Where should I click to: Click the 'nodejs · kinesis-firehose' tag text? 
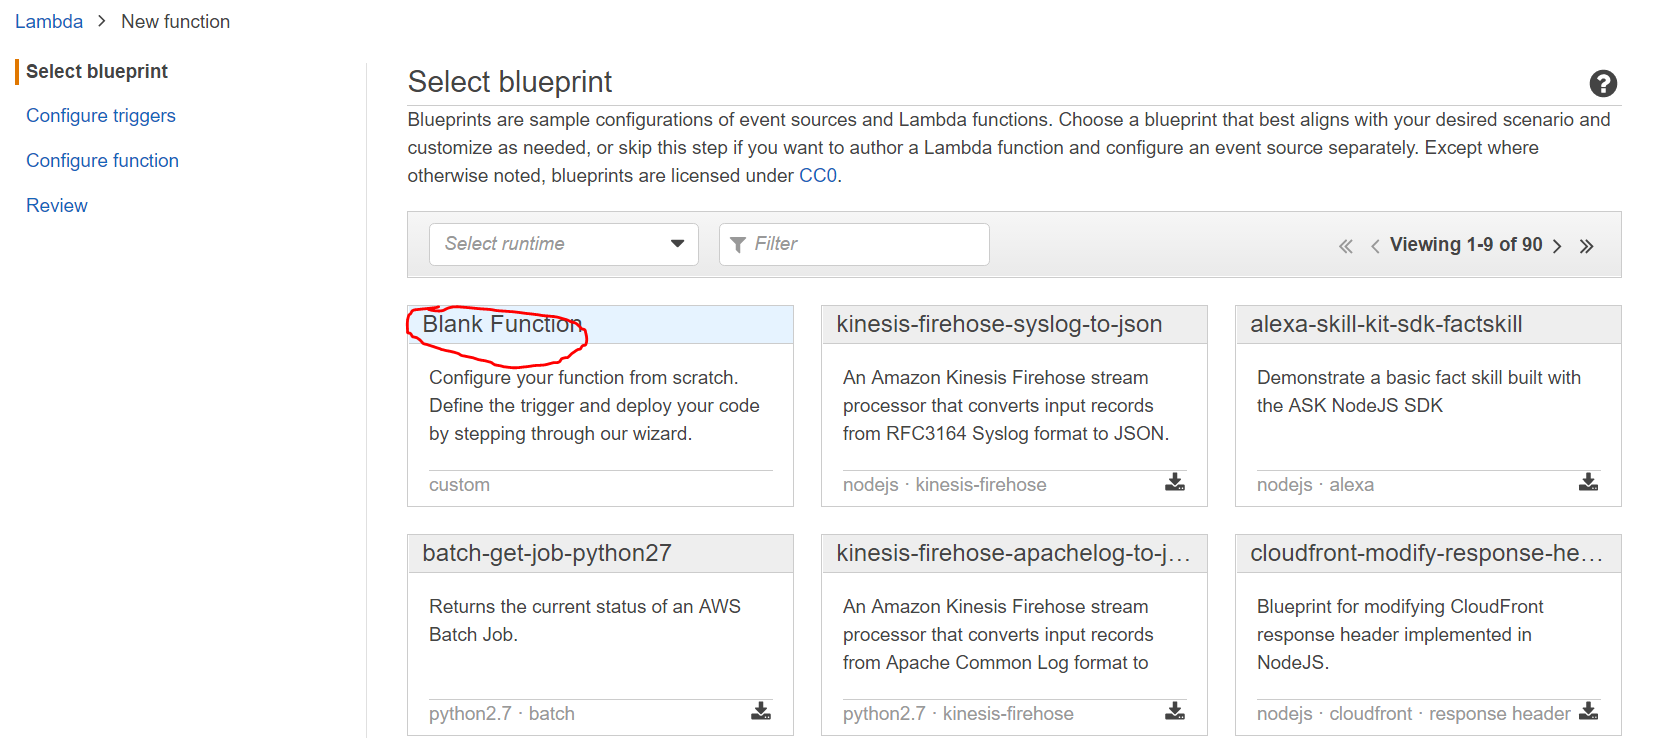945,485
